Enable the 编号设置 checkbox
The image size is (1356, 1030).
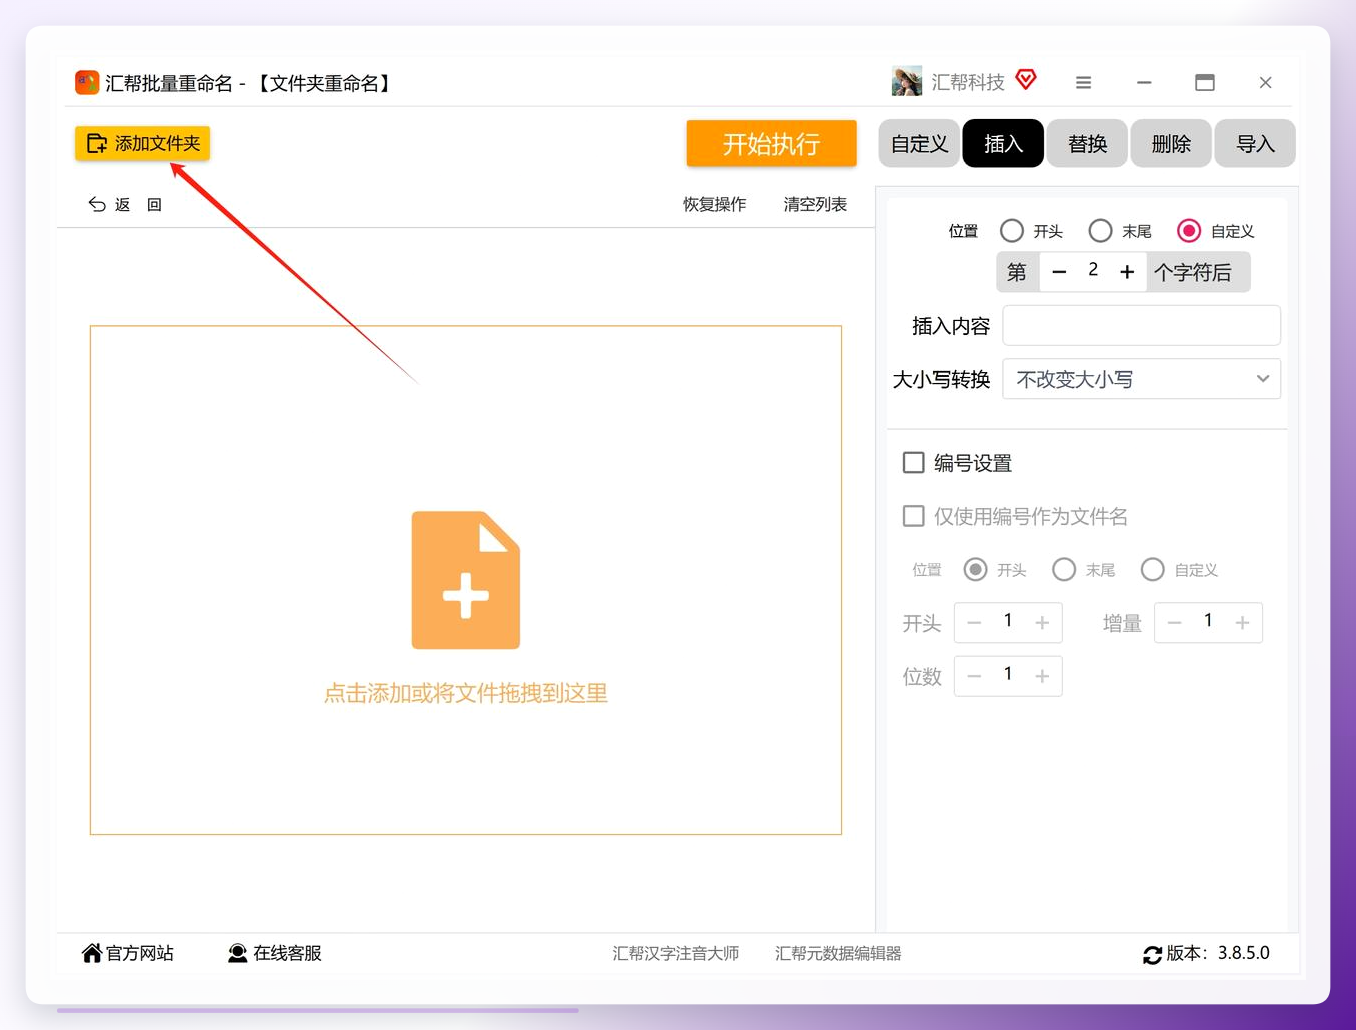tap(913, 462)
